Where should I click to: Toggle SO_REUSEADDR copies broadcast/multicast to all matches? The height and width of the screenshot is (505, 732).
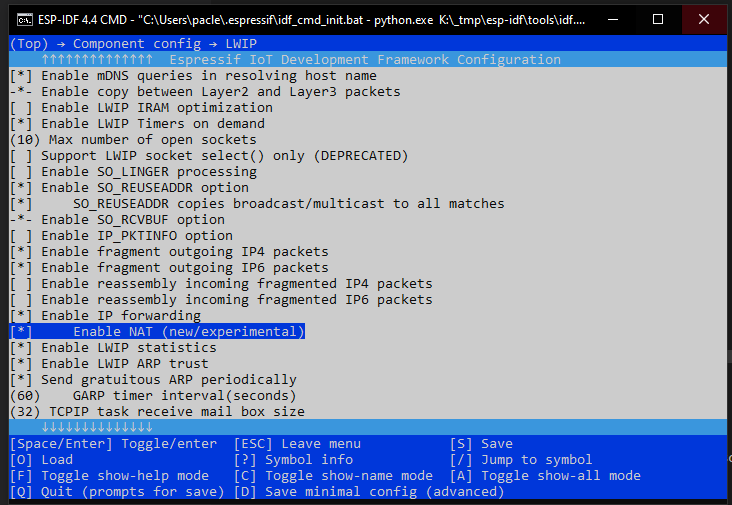point(257,203)
